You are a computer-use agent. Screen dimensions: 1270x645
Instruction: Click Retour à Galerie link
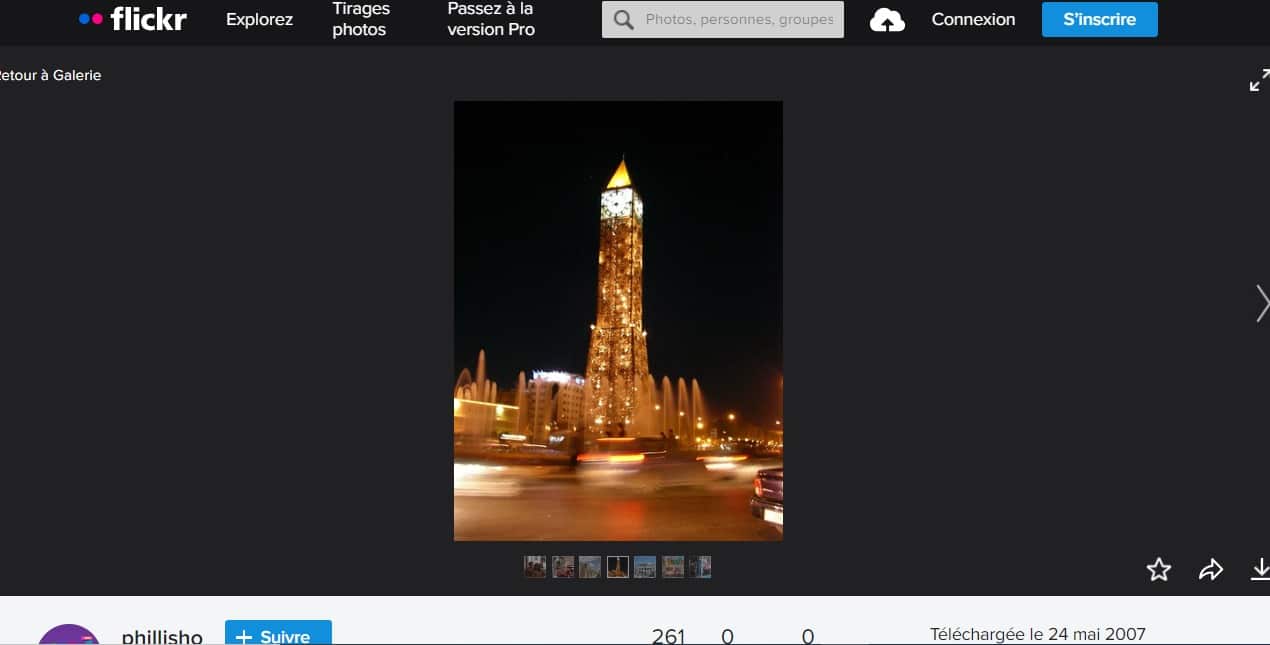pyautogui.click(x=50, y=74)
